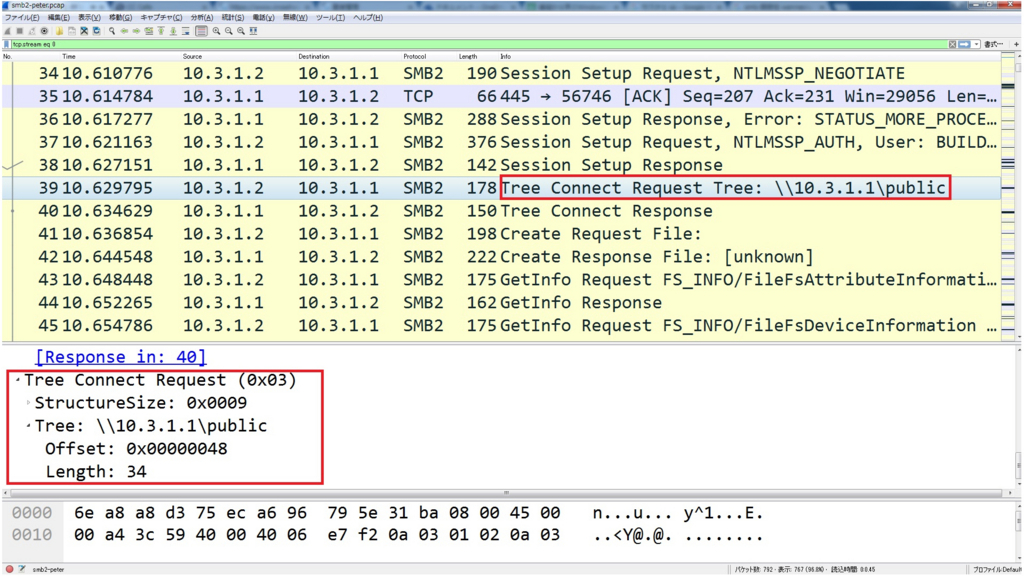Sort packets by the Time column header

coord(69,56)
